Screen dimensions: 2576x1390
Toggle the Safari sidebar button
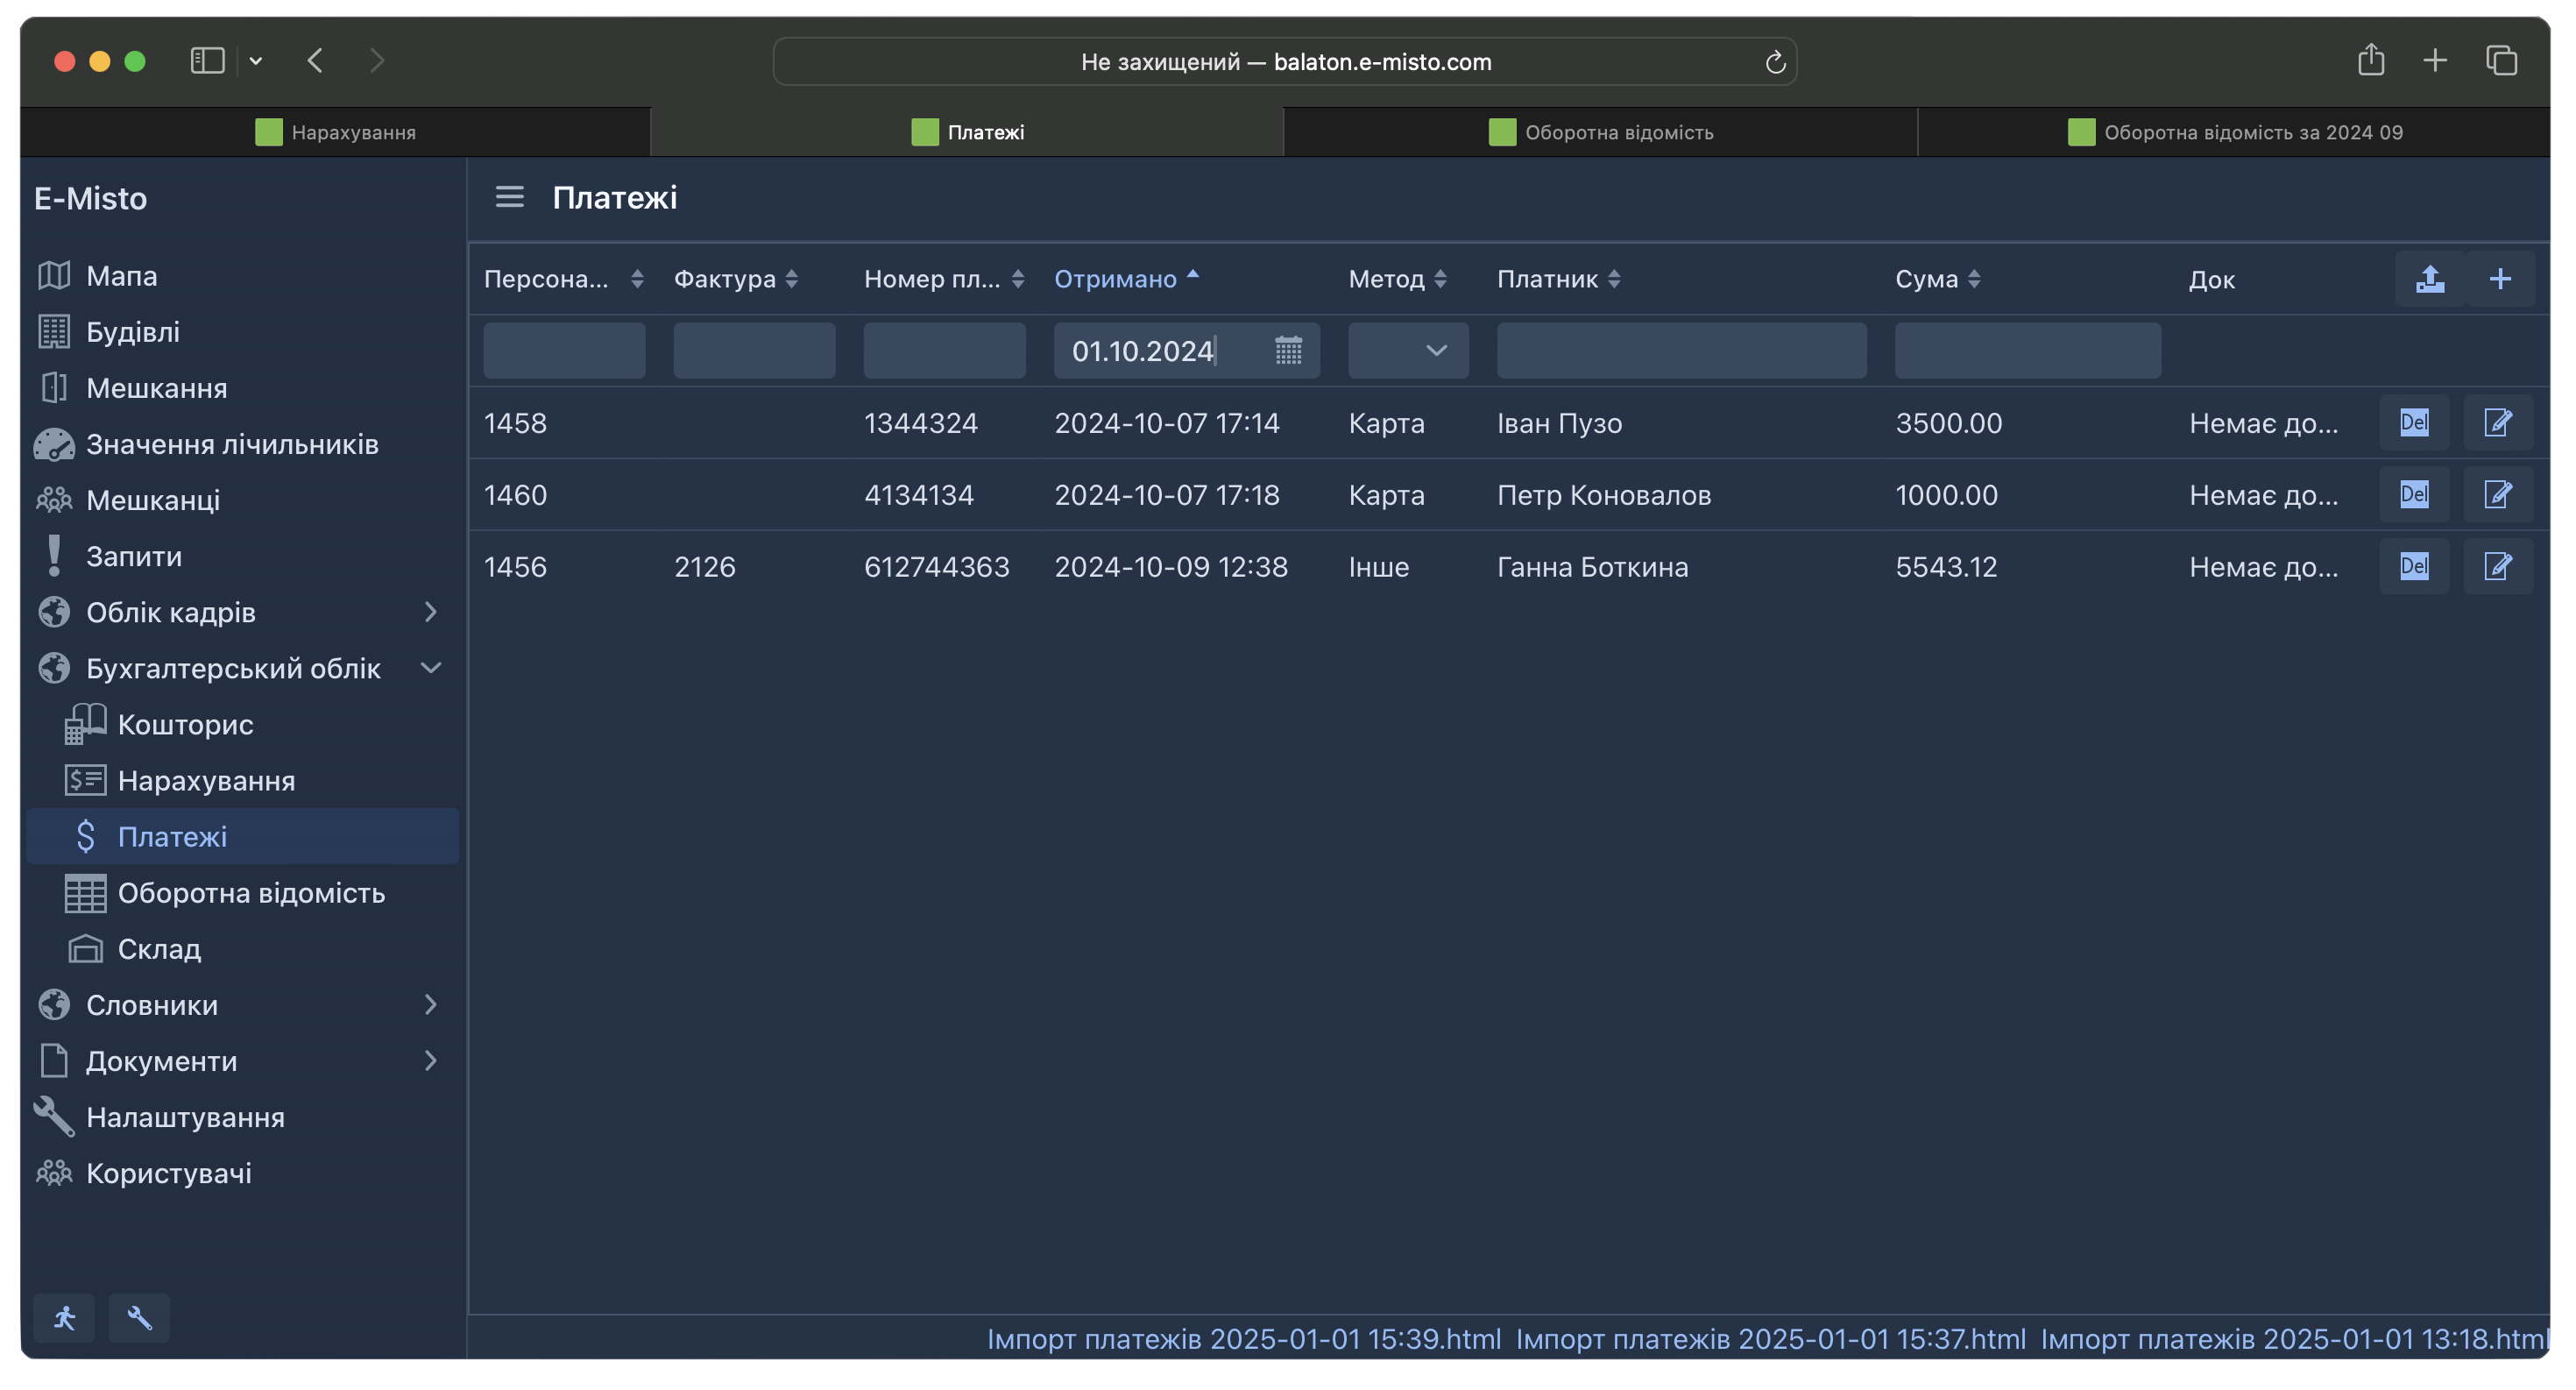pos(207,61)
